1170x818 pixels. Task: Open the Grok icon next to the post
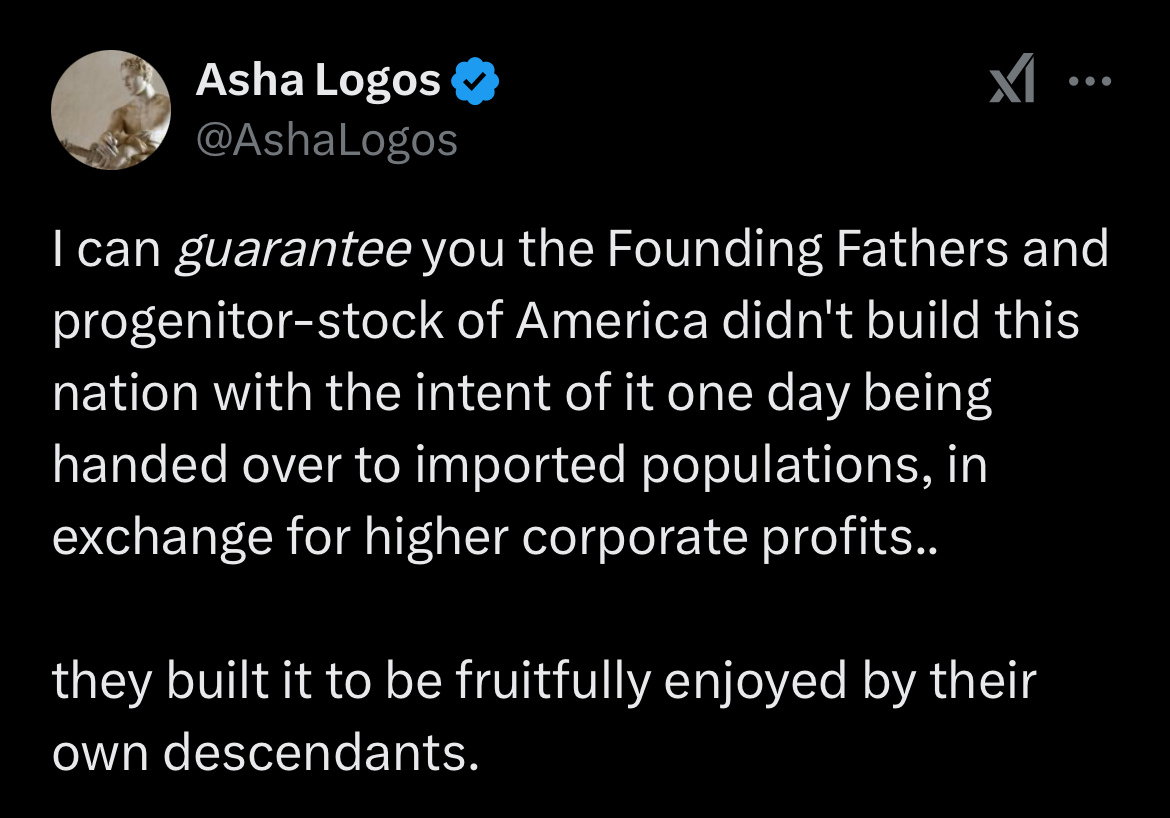click(x=1011, y=84)
